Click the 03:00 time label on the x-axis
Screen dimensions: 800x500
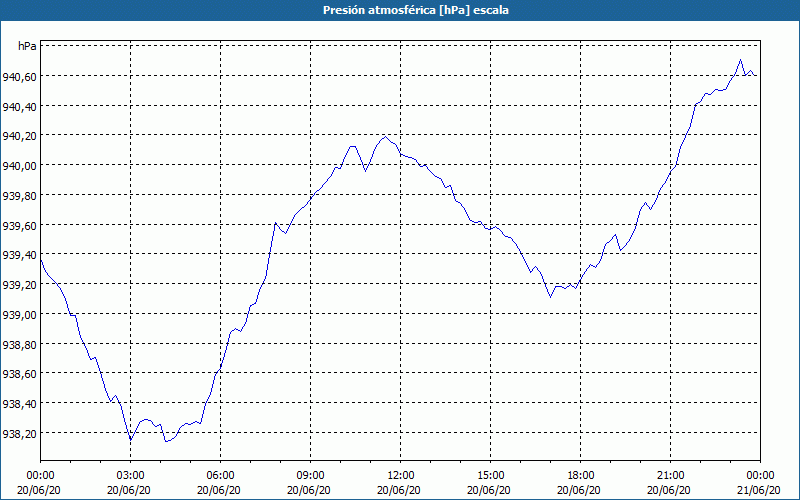(x=130, y=474)
